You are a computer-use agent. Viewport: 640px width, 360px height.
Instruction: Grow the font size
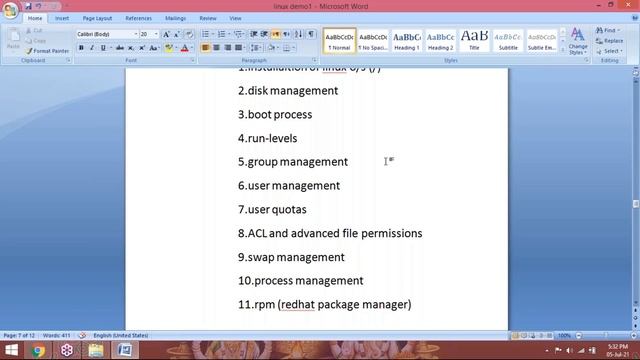coord(166,34)
